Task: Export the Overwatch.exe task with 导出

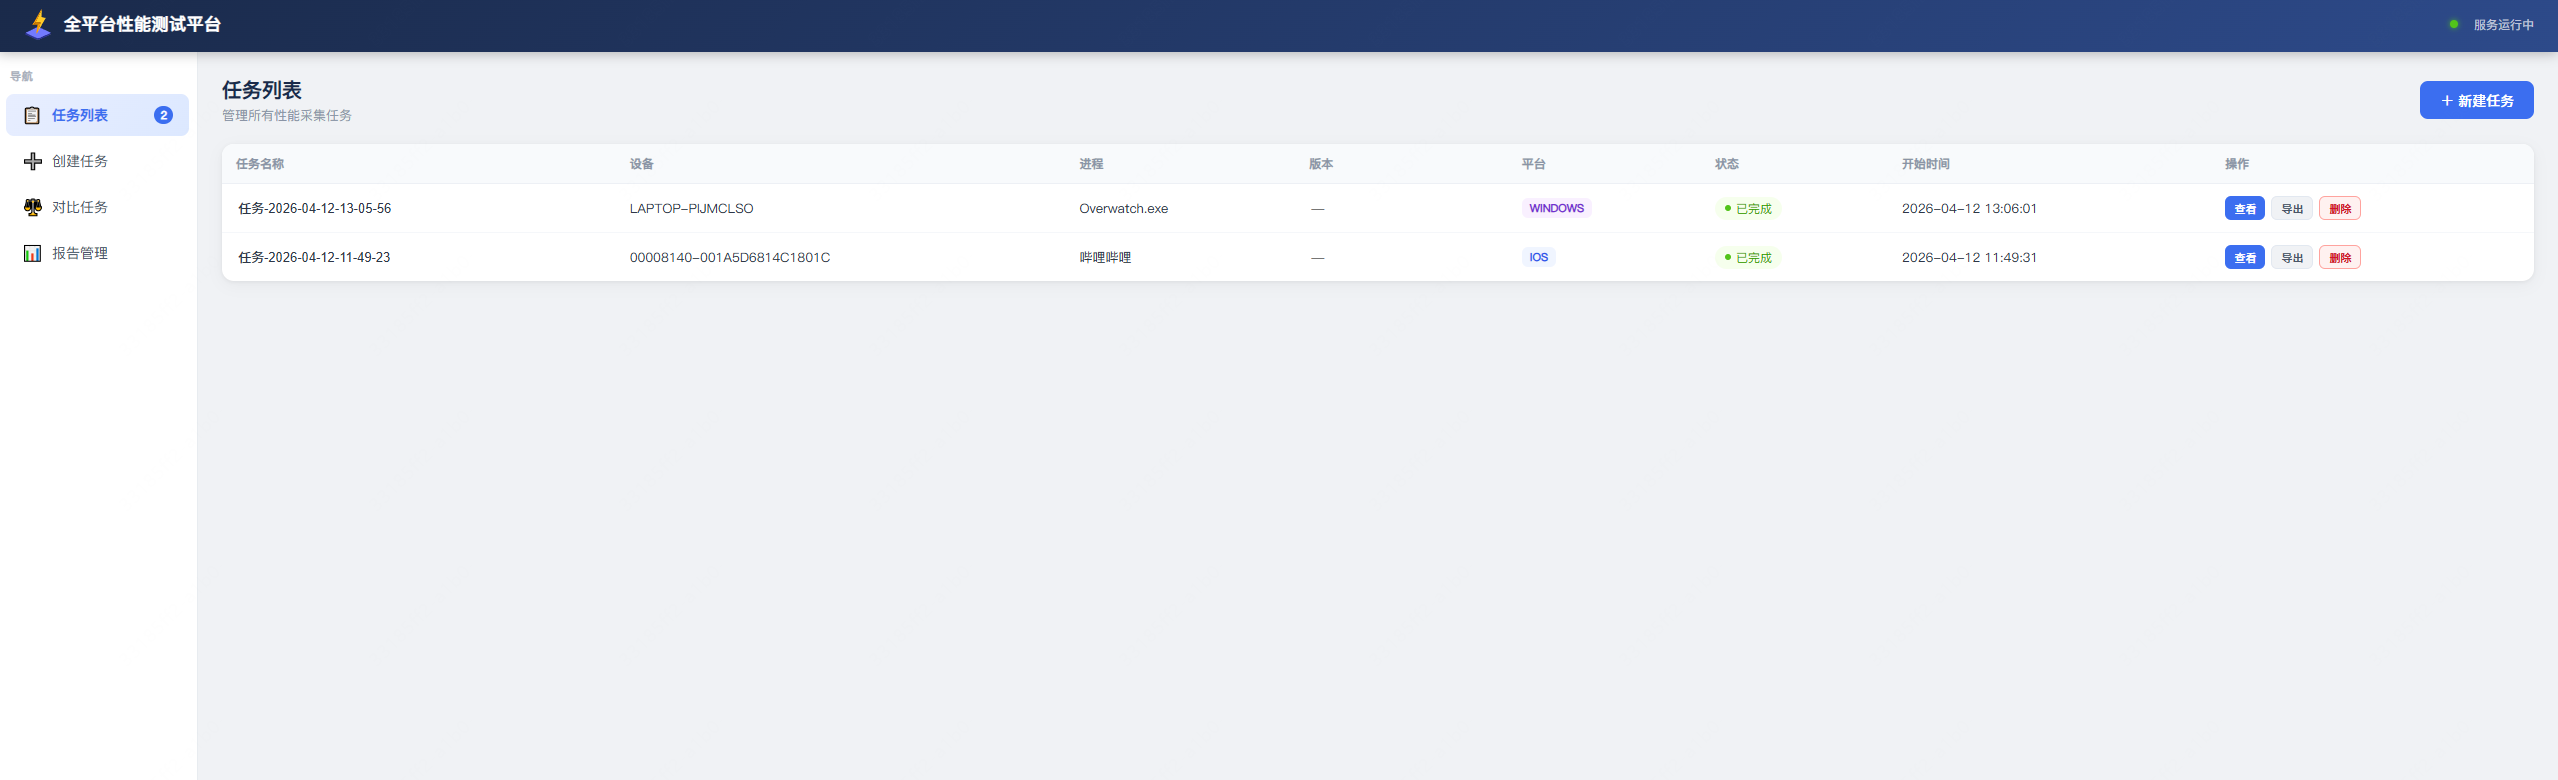Action: (2291, 208)
